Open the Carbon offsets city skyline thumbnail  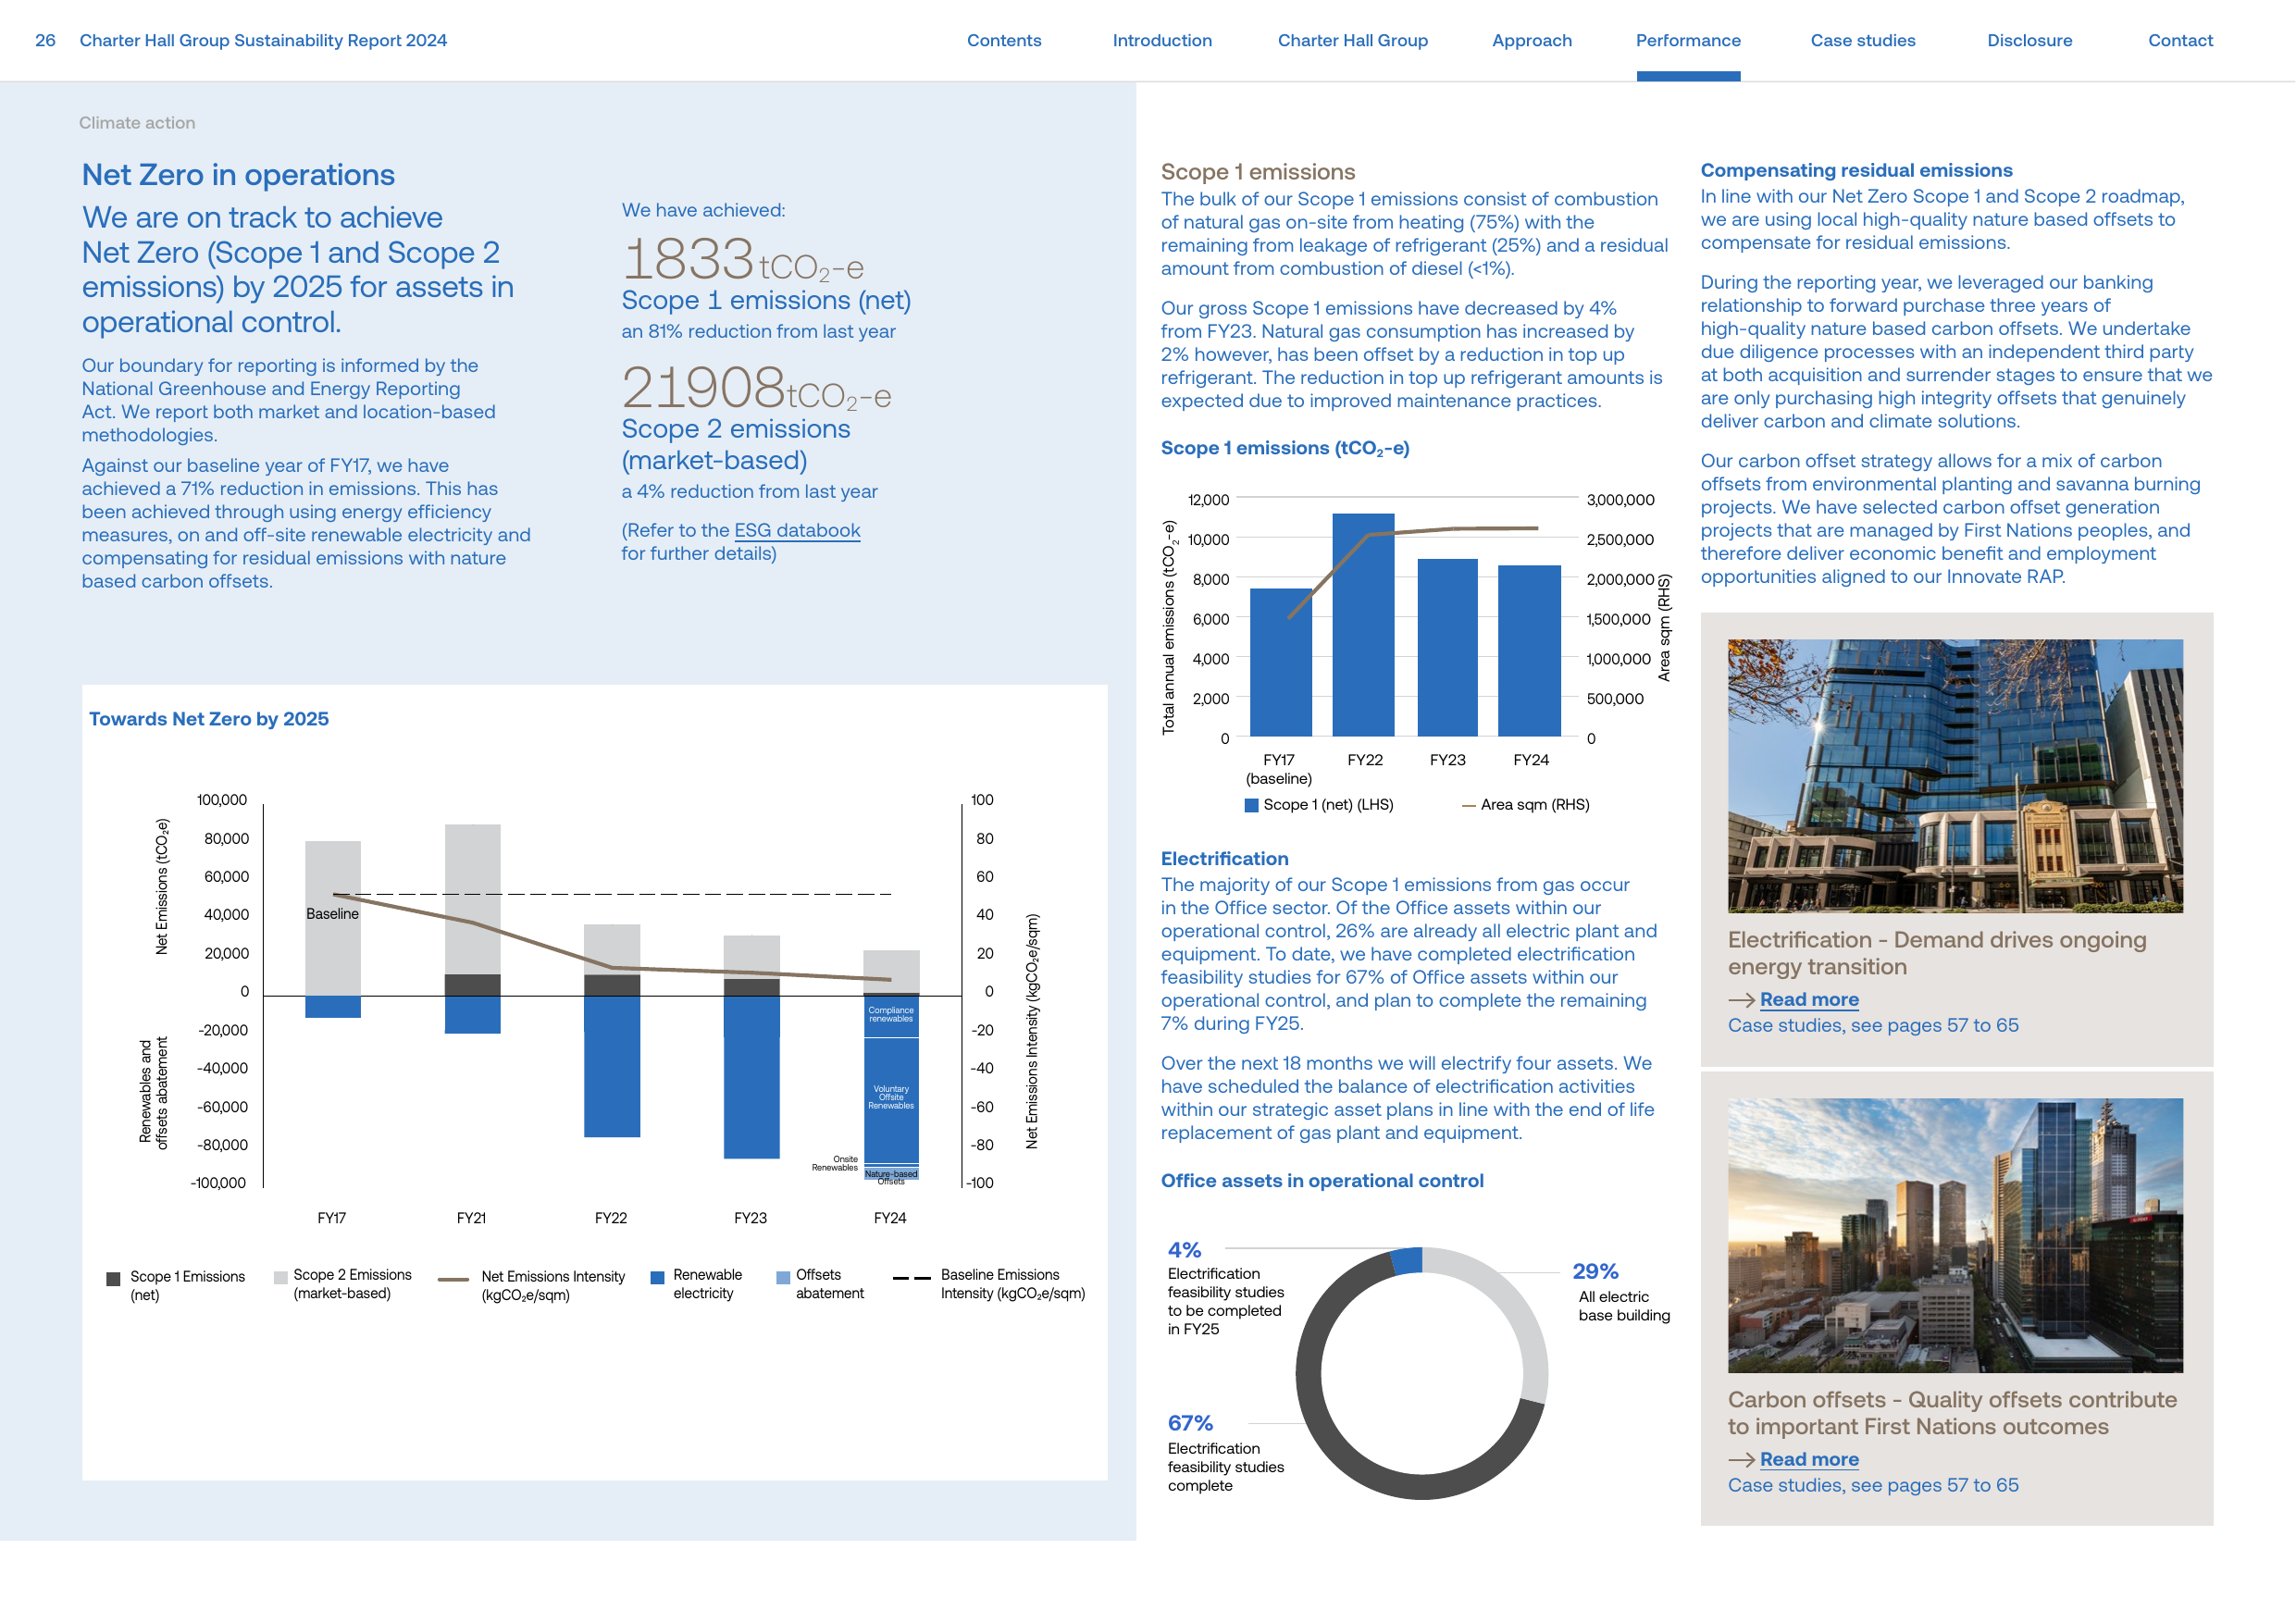coord(1955,1236)
